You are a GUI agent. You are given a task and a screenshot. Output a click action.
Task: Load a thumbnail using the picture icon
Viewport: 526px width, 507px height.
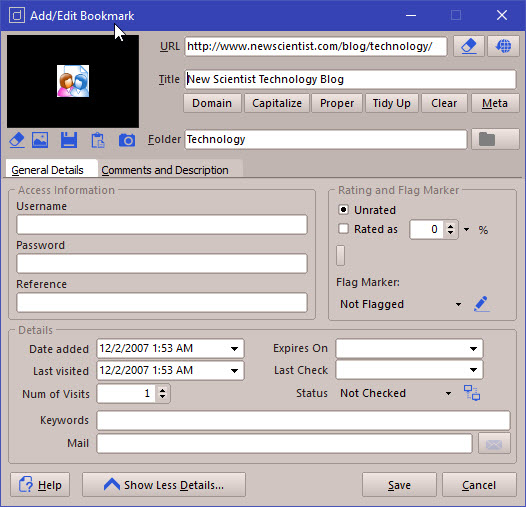point(40,140)
